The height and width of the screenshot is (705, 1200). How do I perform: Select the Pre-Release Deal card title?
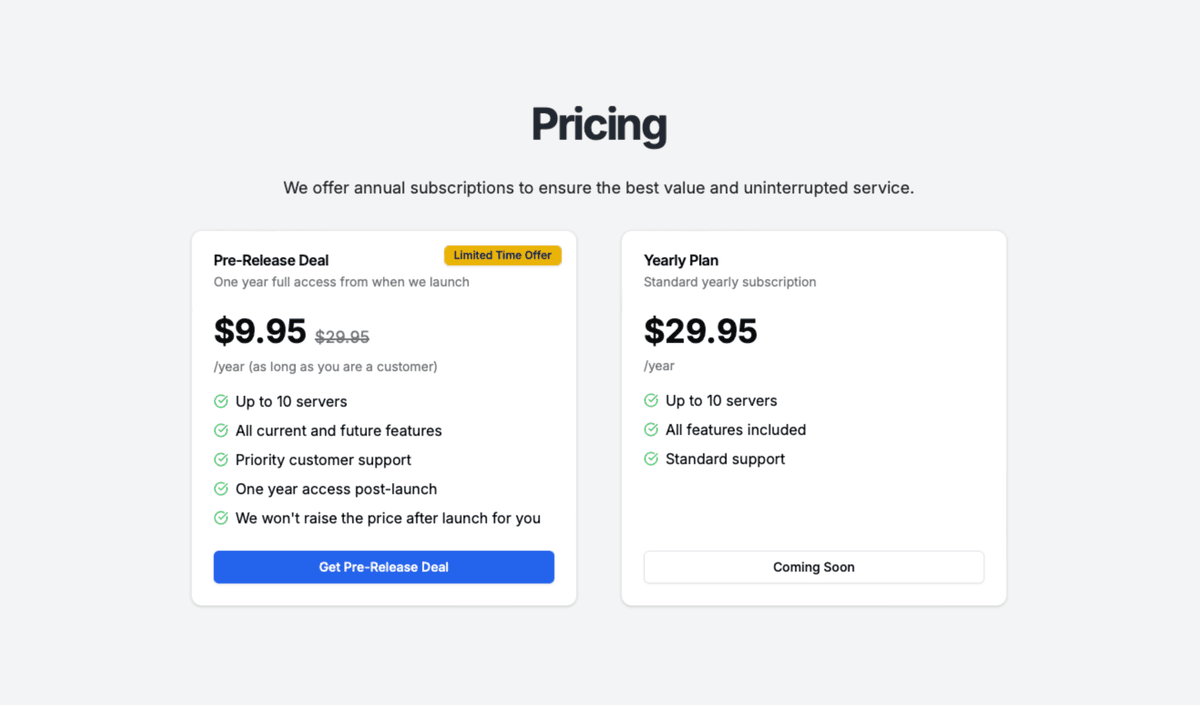[x=271, y=260]
